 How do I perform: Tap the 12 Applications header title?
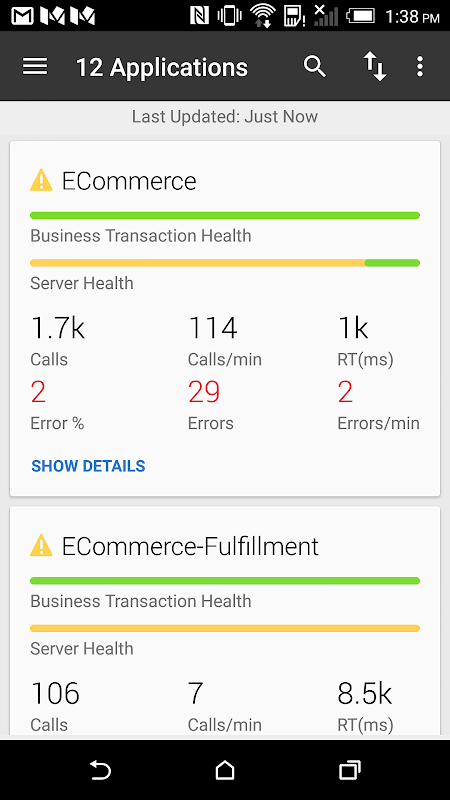pos(162,67)
